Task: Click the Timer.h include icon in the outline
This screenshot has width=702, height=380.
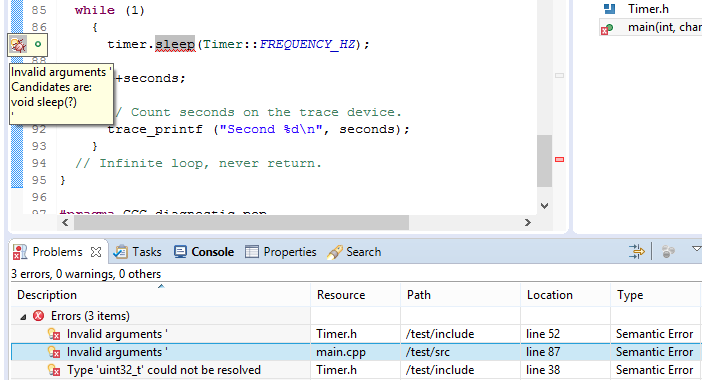Action: click(x=609, y=9)
